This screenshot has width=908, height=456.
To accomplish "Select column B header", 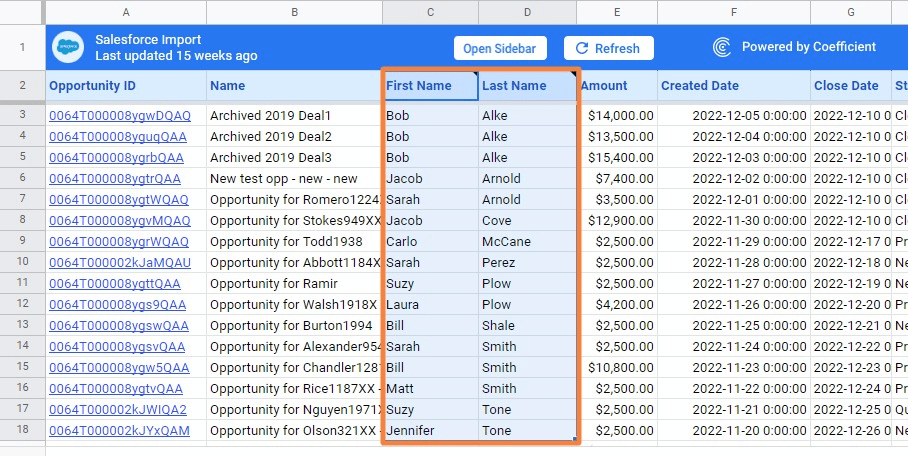I will coord(294,12).
